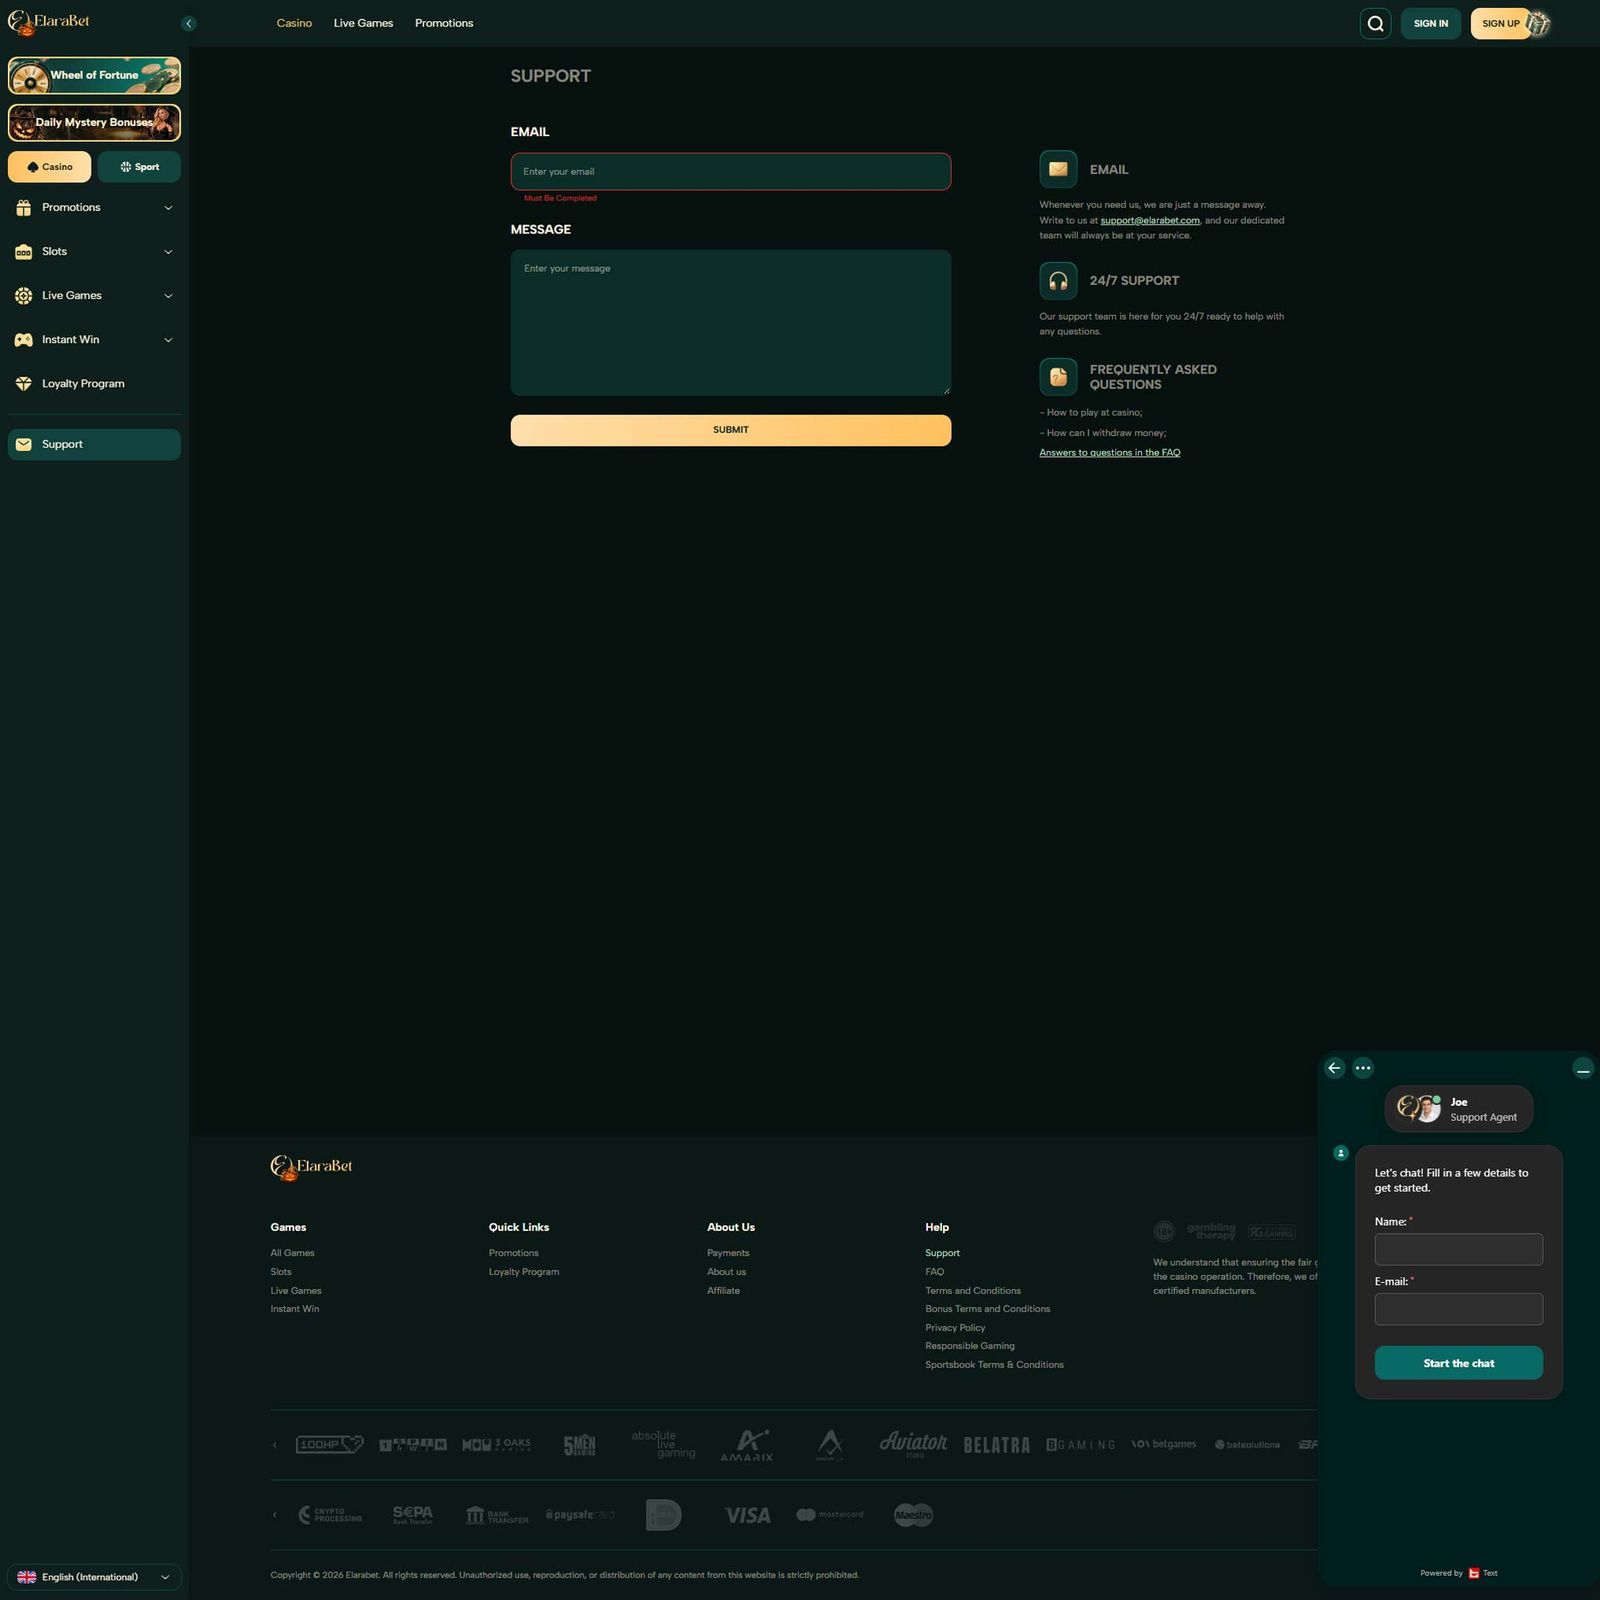This screenshot has height=1600, width=1600.
Task: Click the ElaraBet logo in header
Action: point(49,23)
